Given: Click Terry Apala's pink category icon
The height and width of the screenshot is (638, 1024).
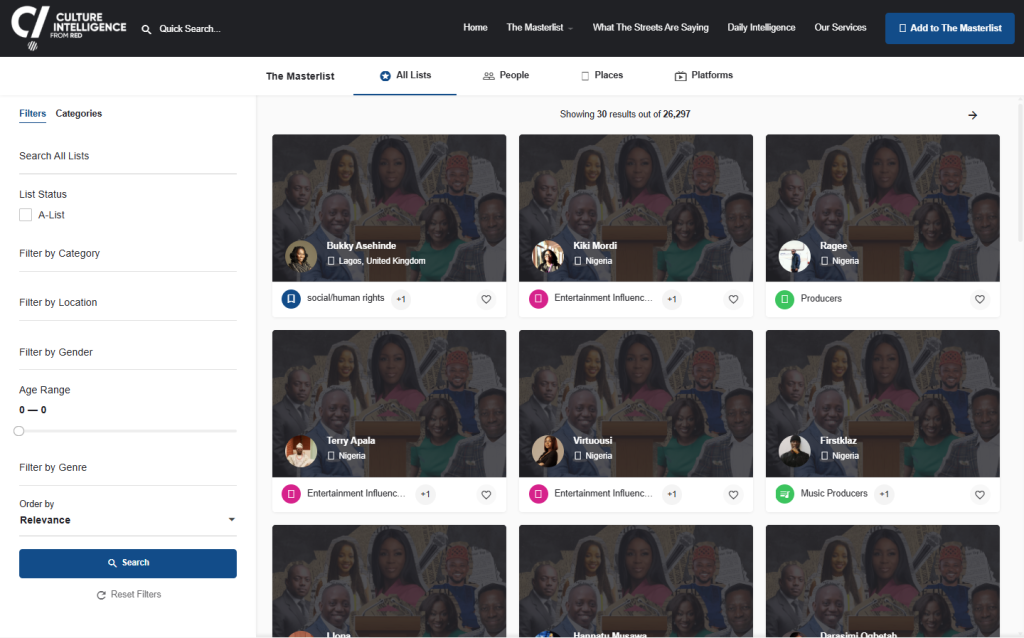Looking at the screenshot, I should tap(291, 494).
